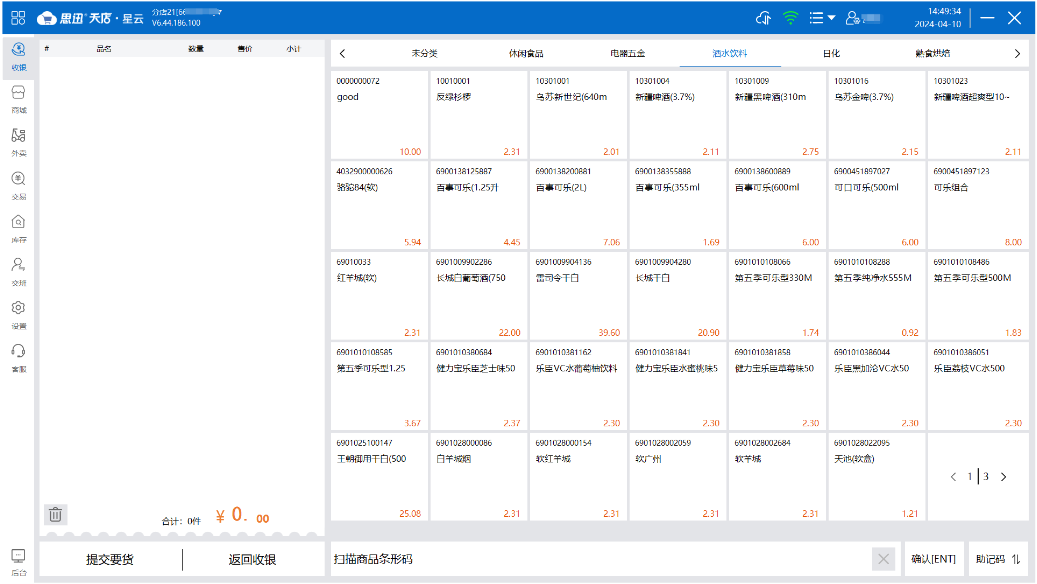Open the 商城 mall sidebar icon
1037x584 pixels.
pyautogui.click(x=19, y=99)
